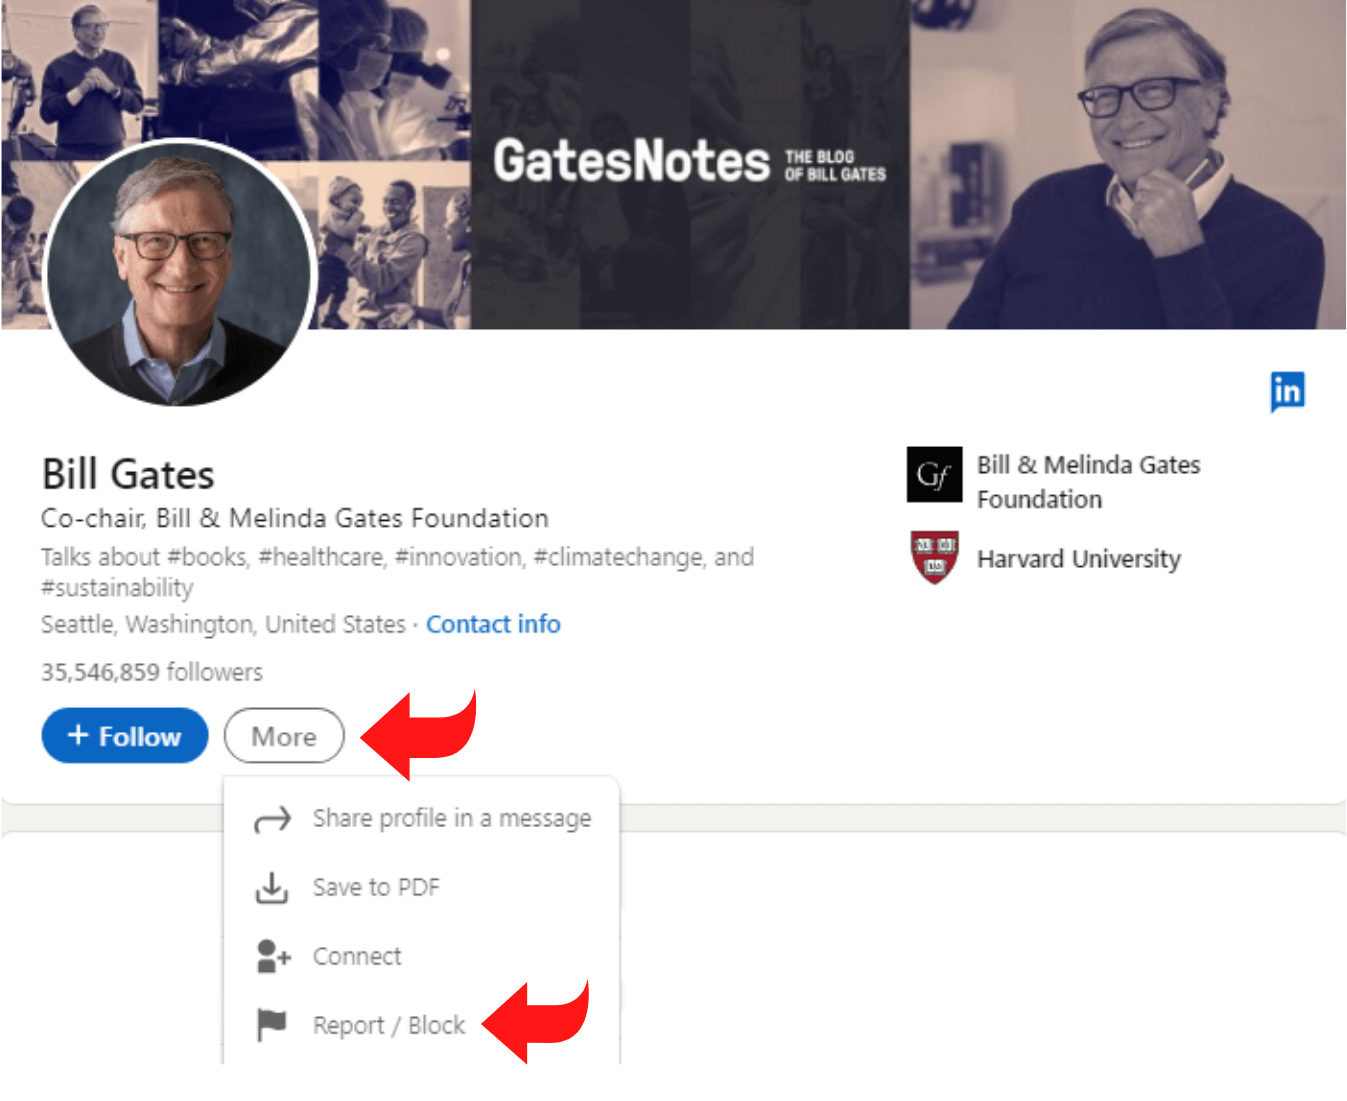Screen dimensions: 1347x1101
Task: Click the person-plus Connect icon
Action: point(273,957)
